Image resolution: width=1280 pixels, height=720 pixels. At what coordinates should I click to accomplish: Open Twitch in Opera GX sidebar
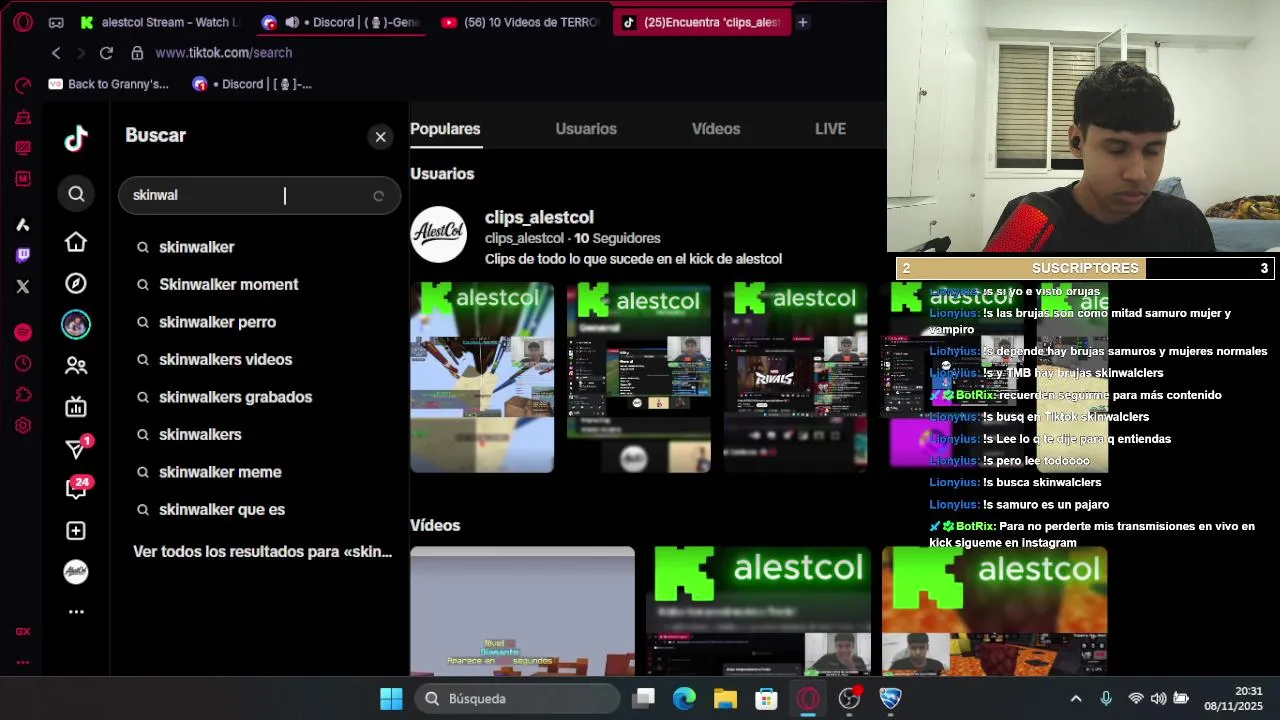[x=23, y=255]
